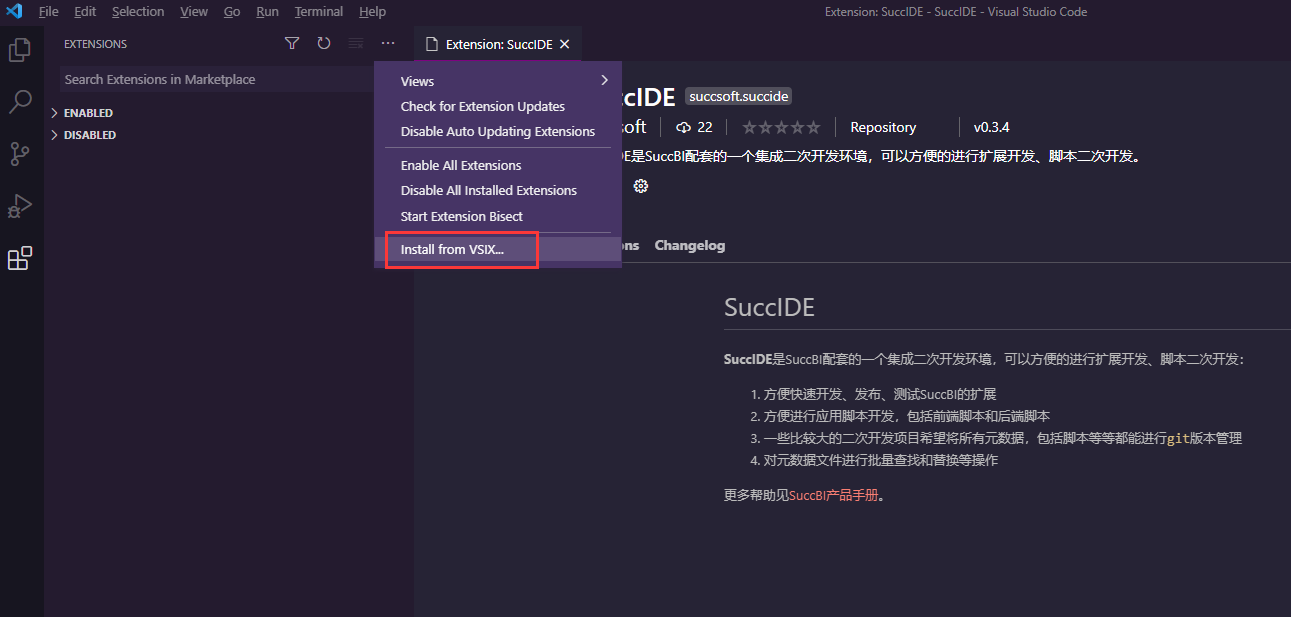Open the Go menu

coord(232,12)
